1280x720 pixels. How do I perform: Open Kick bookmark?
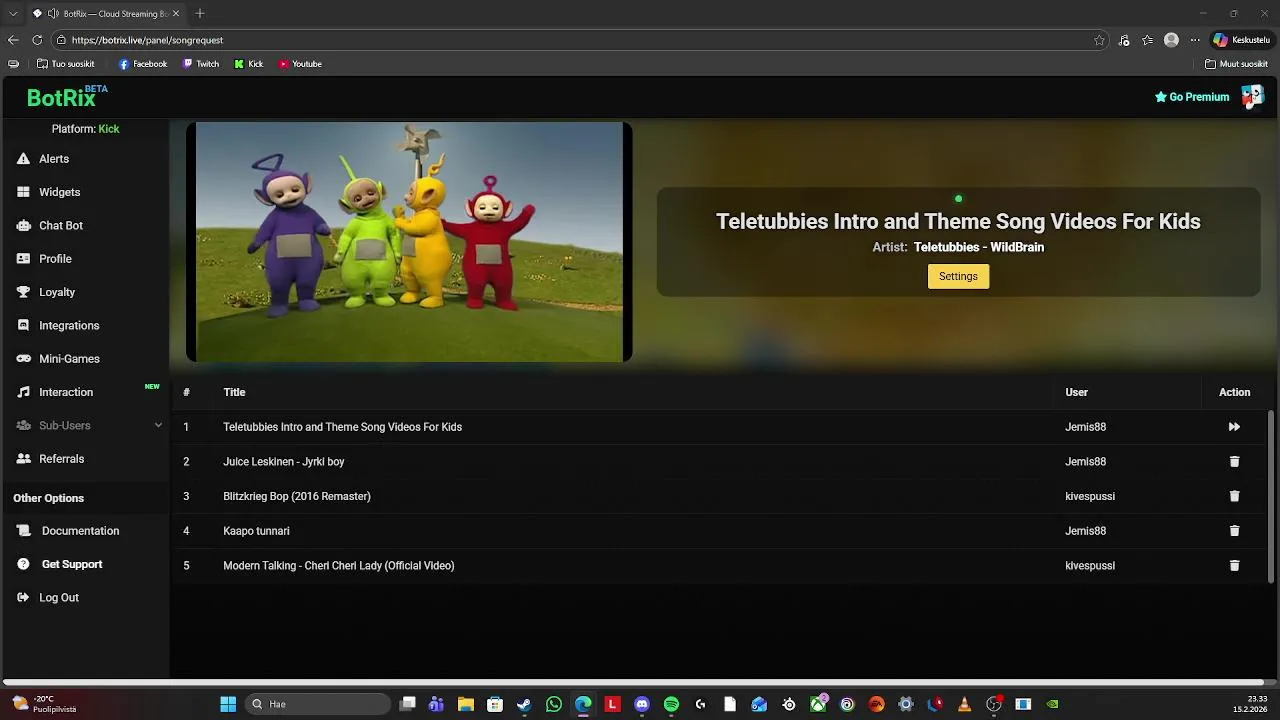tap(249, 64)
